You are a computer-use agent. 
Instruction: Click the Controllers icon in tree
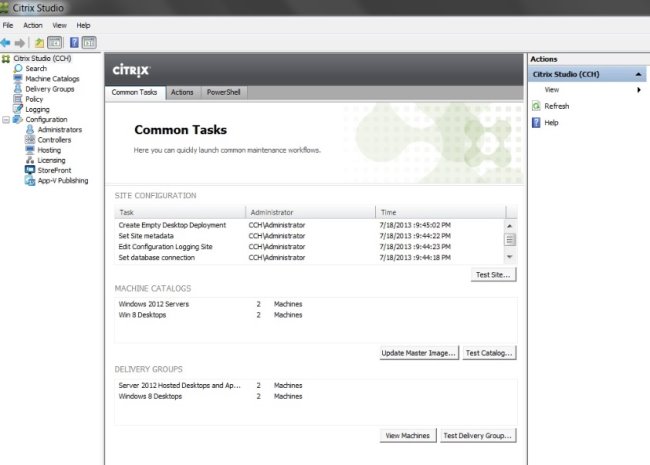[30, 140]
